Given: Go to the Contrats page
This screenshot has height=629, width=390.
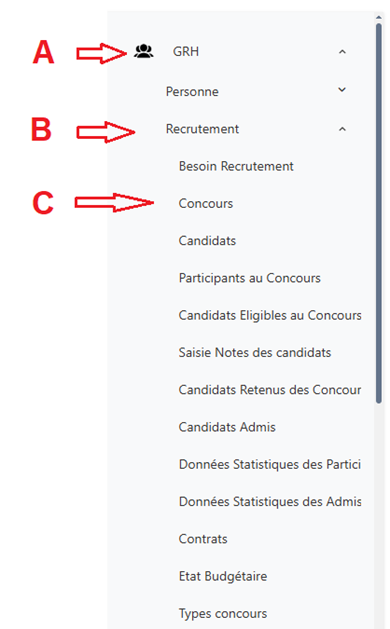Looking at the screenshot, I should pyautogui.click(x=203, y=539).
